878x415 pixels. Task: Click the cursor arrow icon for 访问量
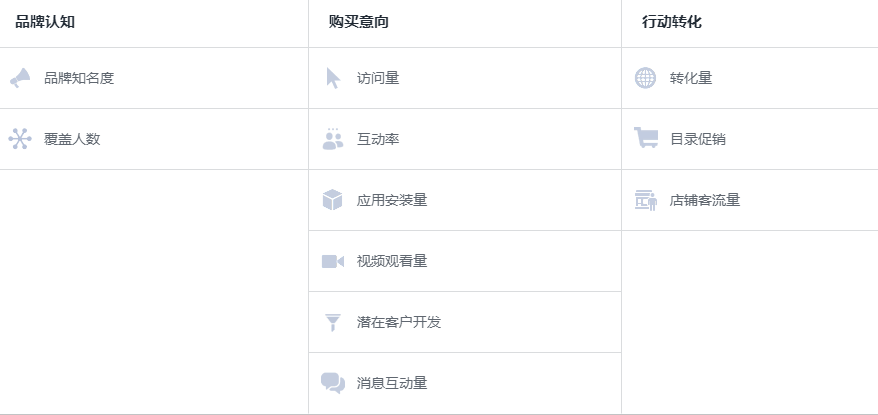(333, 78)
